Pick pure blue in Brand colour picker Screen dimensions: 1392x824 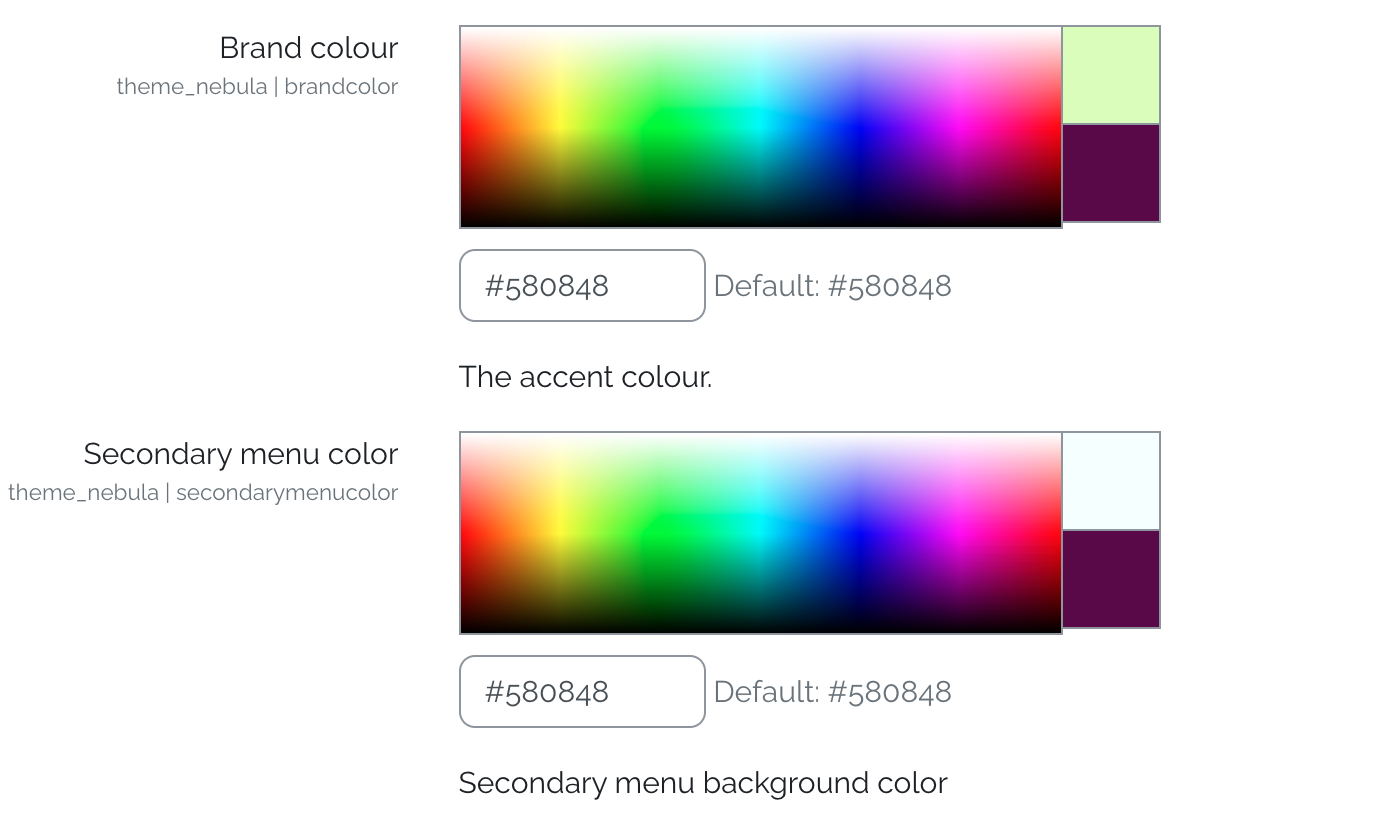(858, 124)
